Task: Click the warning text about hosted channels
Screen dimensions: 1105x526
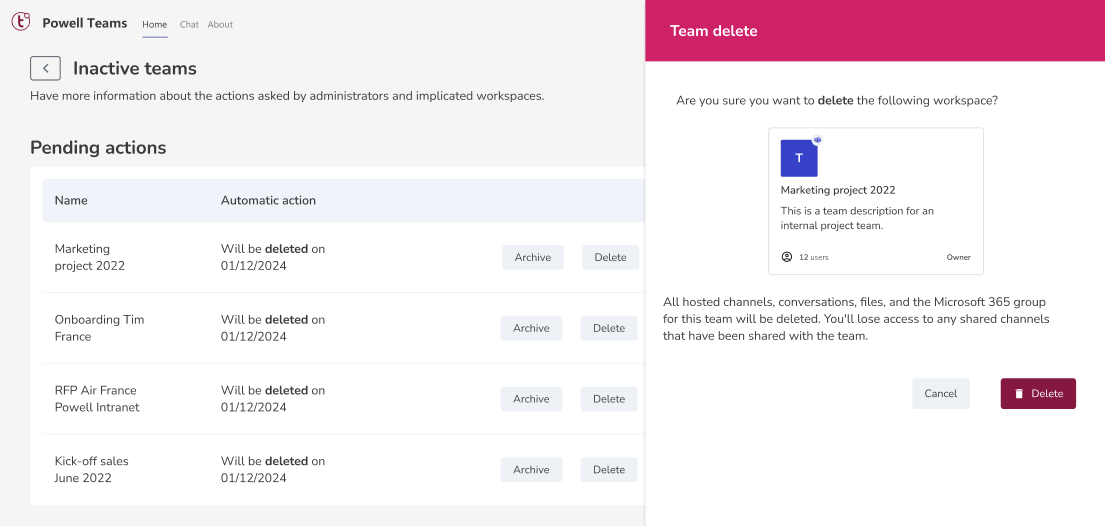Action: (x=856, y=319)
